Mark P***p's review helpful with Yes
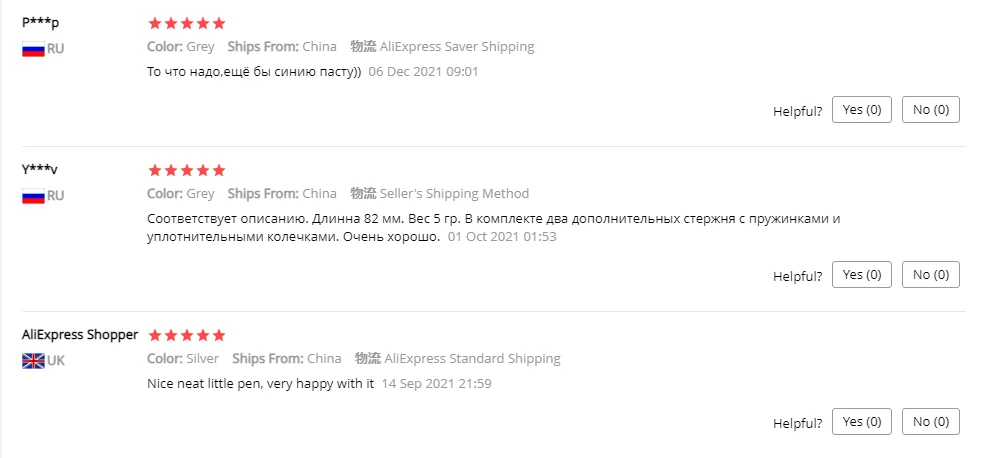Screen dimensions: 986x458 pos(861,110)
